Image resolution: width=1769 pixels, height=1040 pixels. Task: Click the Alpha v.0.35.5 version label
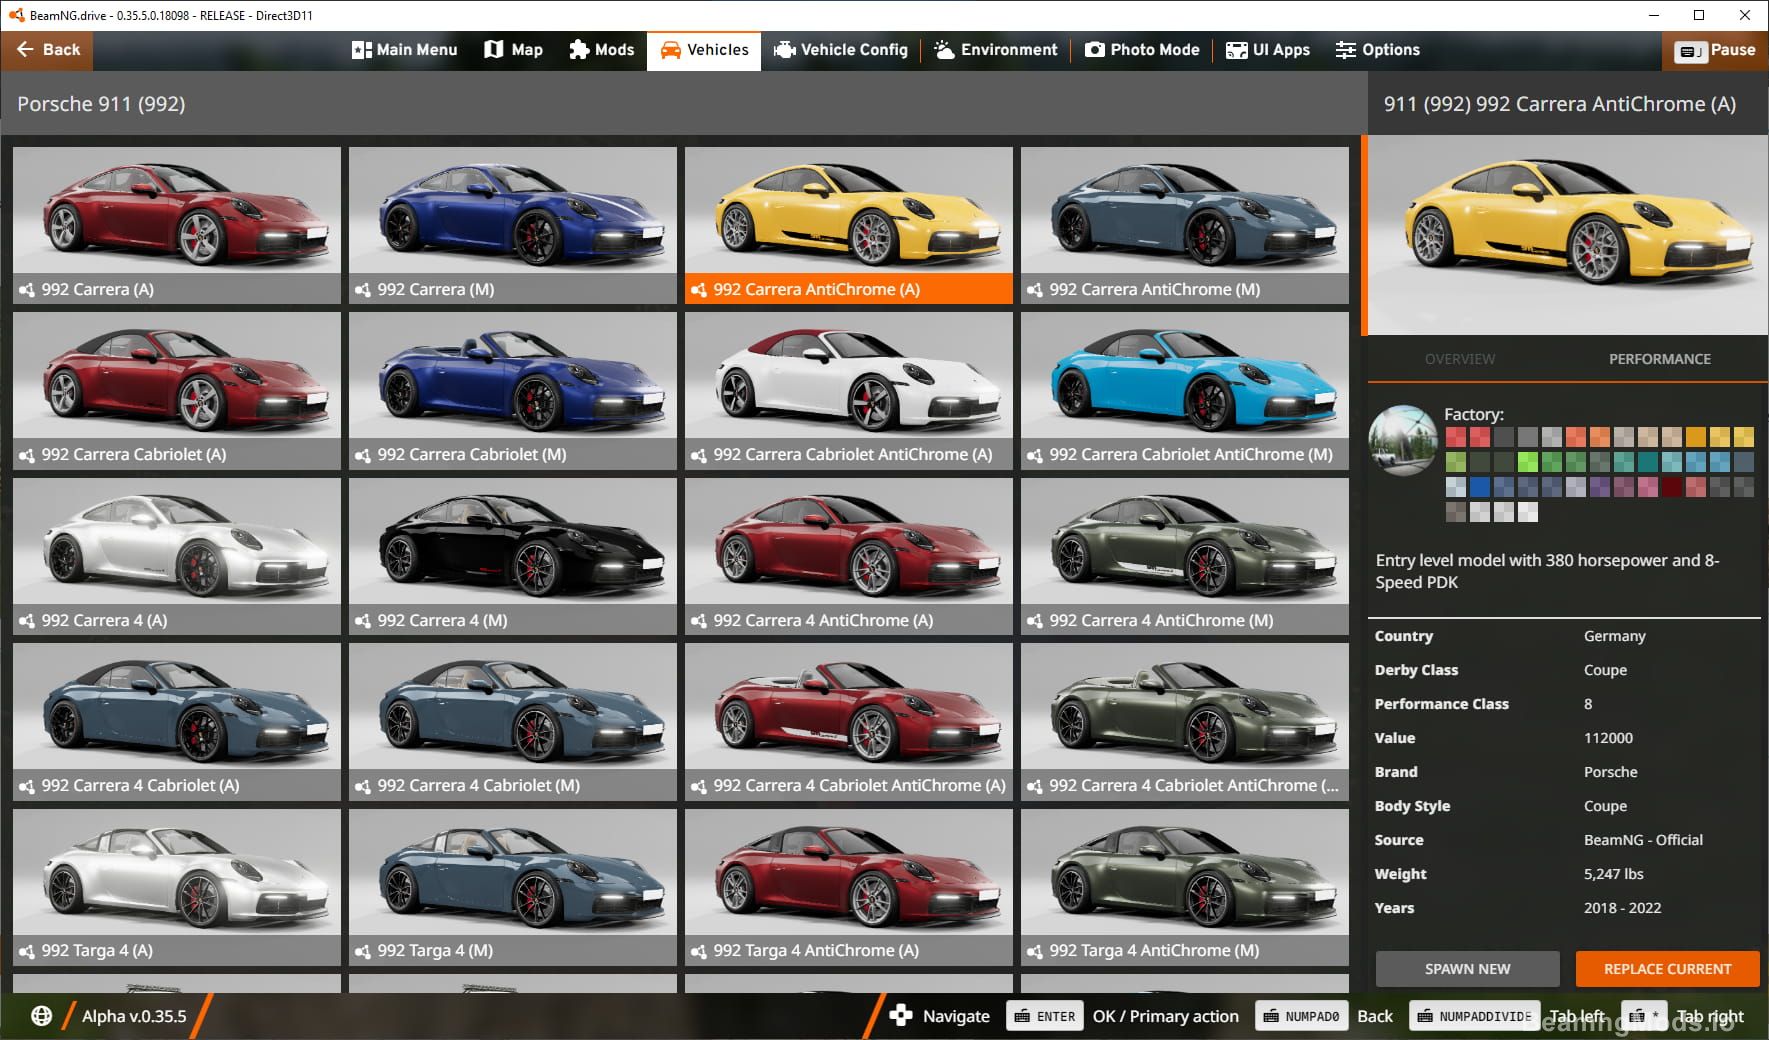click(x=134, y=1016)
